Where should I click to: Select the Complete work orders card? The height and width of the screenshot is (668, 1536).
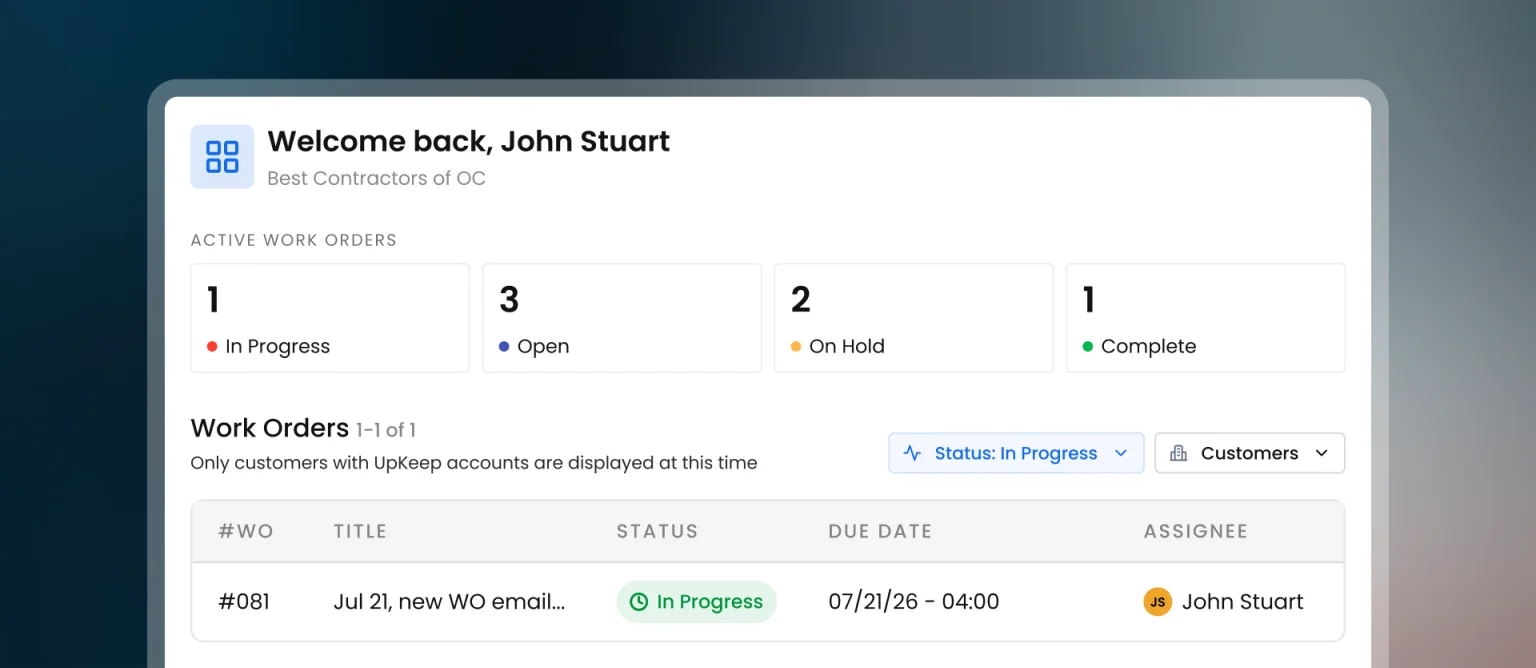[x=1206, y=318]
